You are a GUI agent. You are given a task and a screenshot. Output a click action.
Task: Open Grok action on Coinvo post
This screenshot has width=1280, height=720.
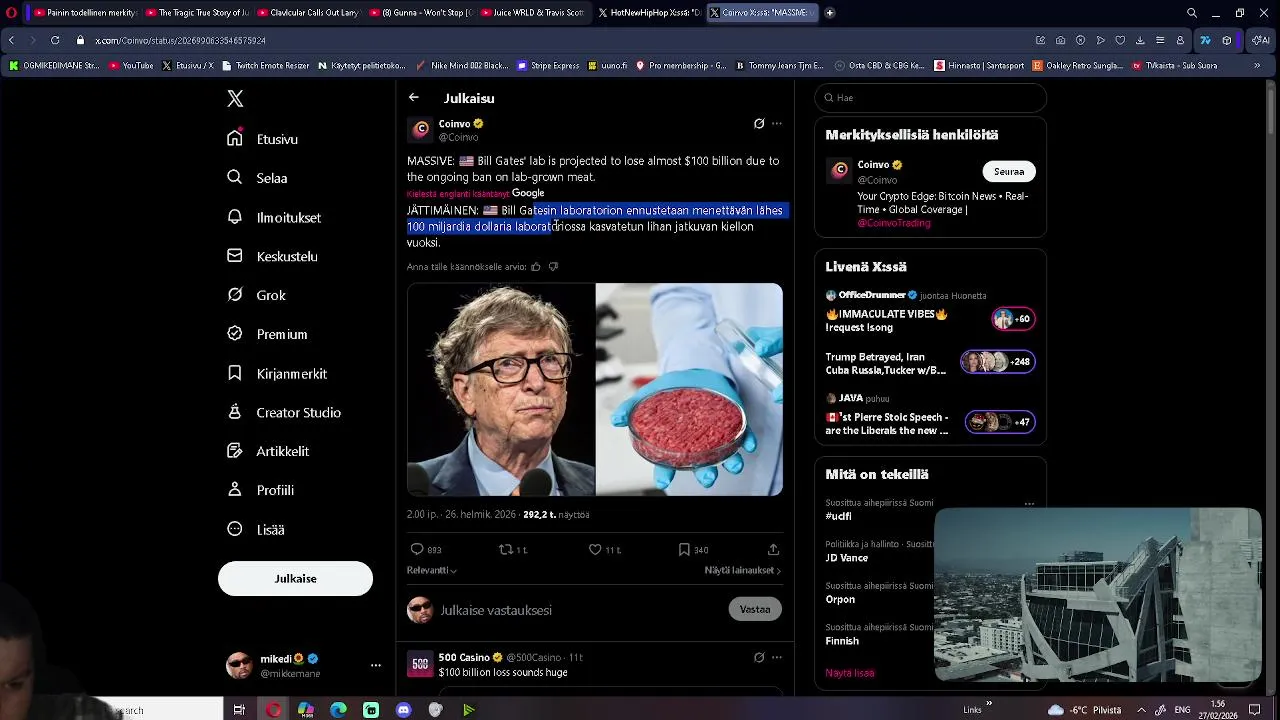click(x=759, y=124)
